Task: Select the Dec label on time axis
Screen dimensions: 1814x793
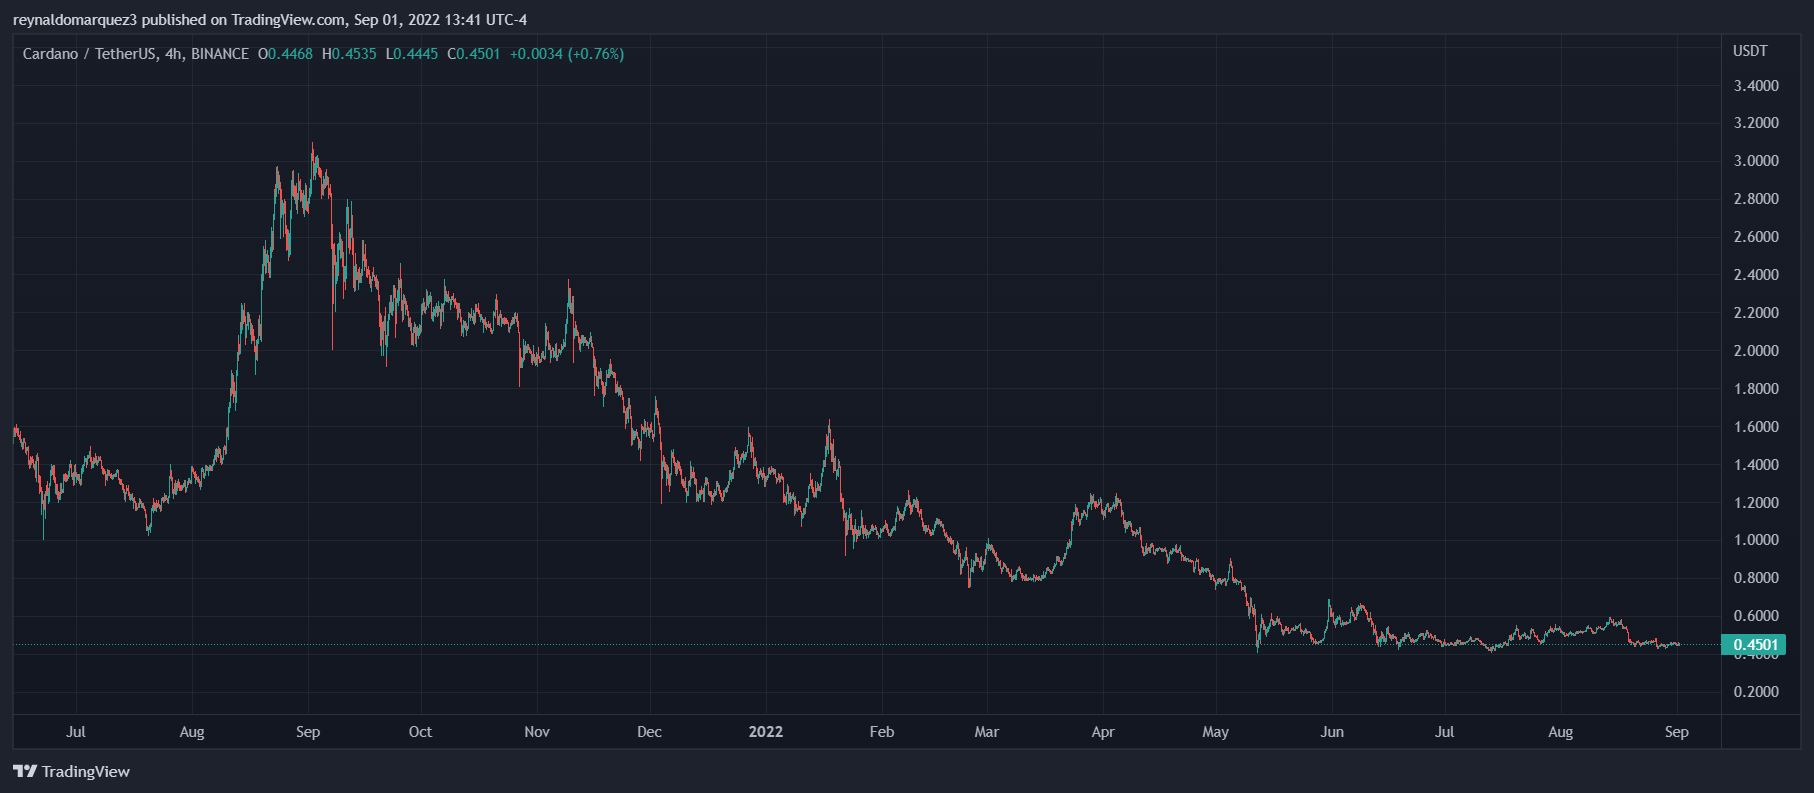Action: (x=649, y=732)
